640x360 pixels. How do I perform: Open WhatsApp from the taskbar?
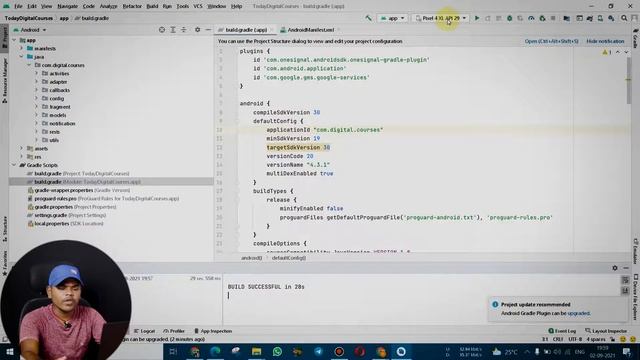tap(277, 351)
